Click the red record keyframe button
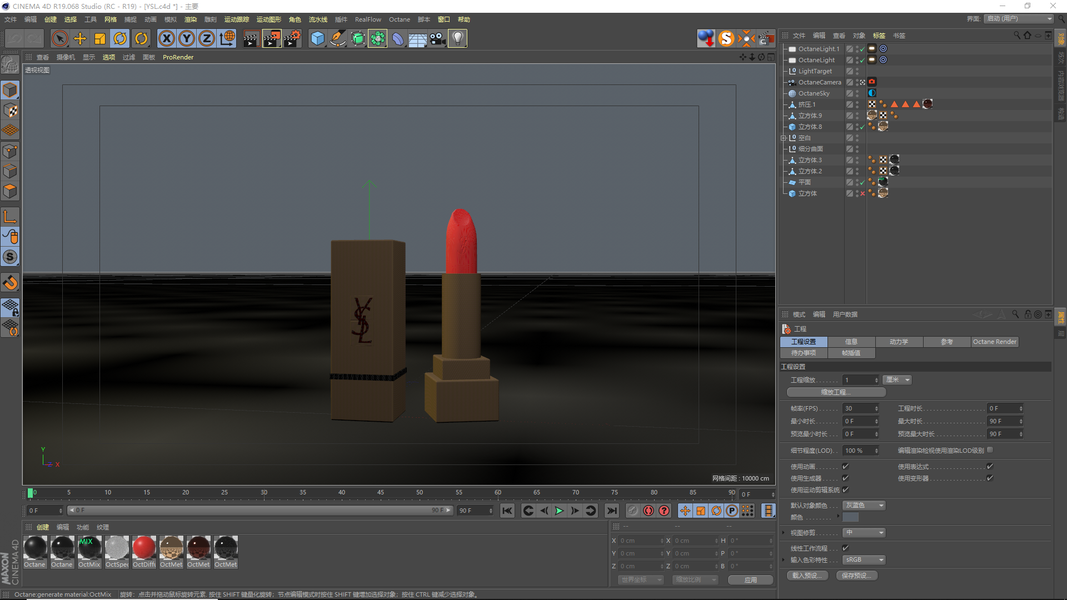 pyautogui.click(x=649, y=510)
